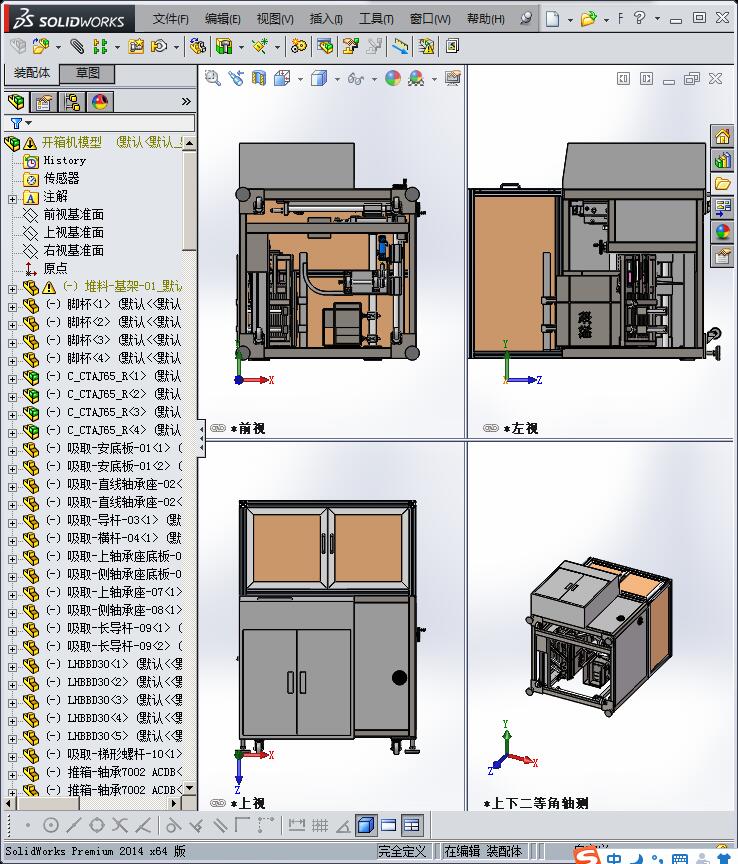Toggle the link views icon beside 前视 label
This screenshot has height=864, width=738.
pyautogui.click(x=218, y=428)
